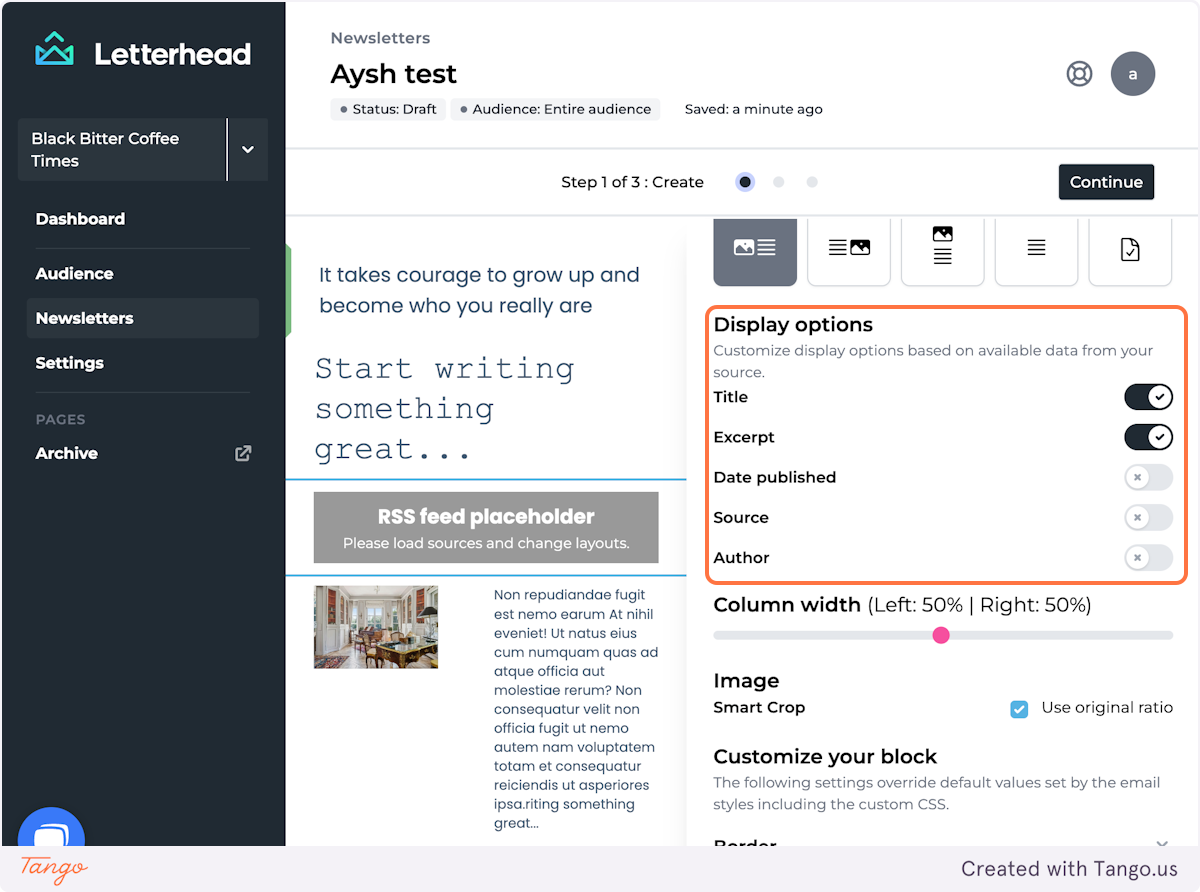Viewport: 1200px width, 892px height.
Task: Go to step 3 indicator dot
Action: tap(812, 182)
